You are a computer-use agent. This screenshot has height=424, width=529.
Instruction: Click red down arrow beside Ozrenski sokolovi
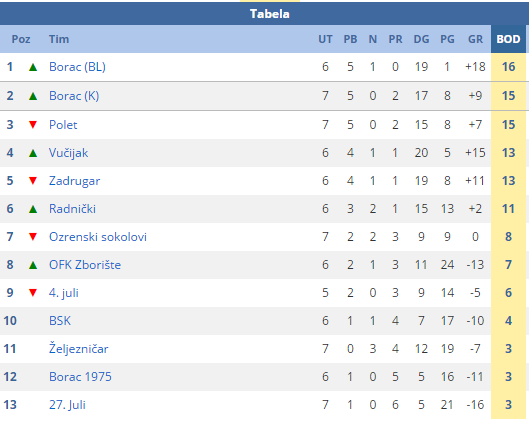click(33, 237)
